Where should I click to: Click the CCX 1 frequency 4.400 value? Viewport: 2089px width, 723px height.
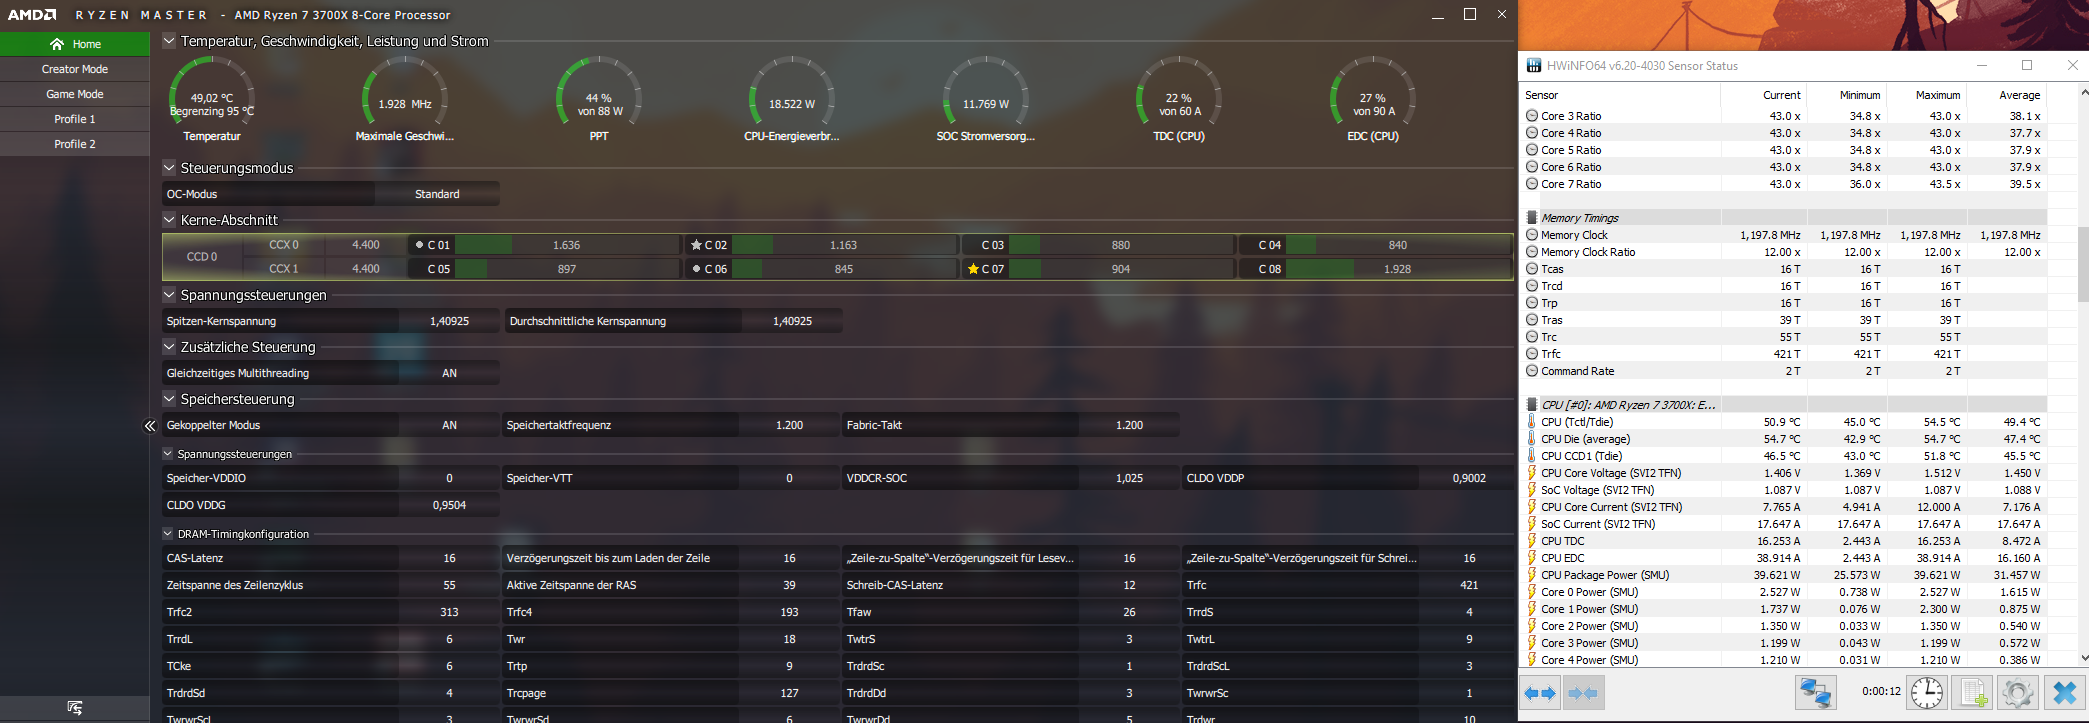pos(366,269)
